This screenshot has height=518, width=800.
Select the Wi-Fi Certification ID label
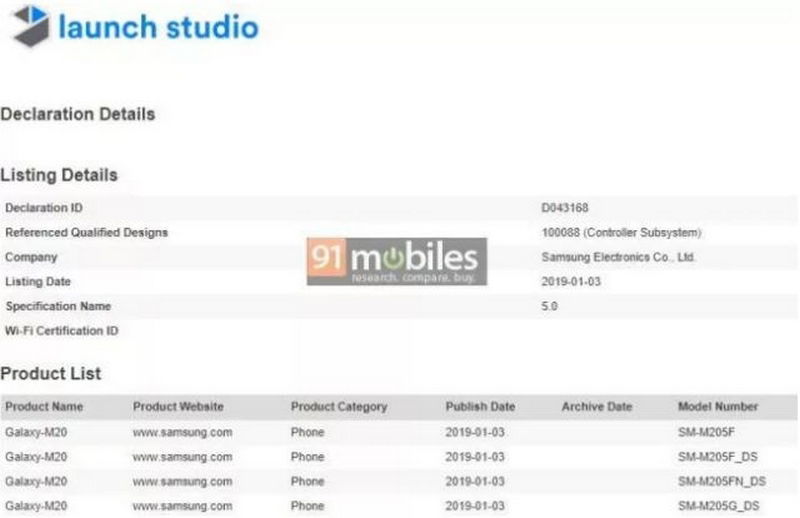(62, 331)
